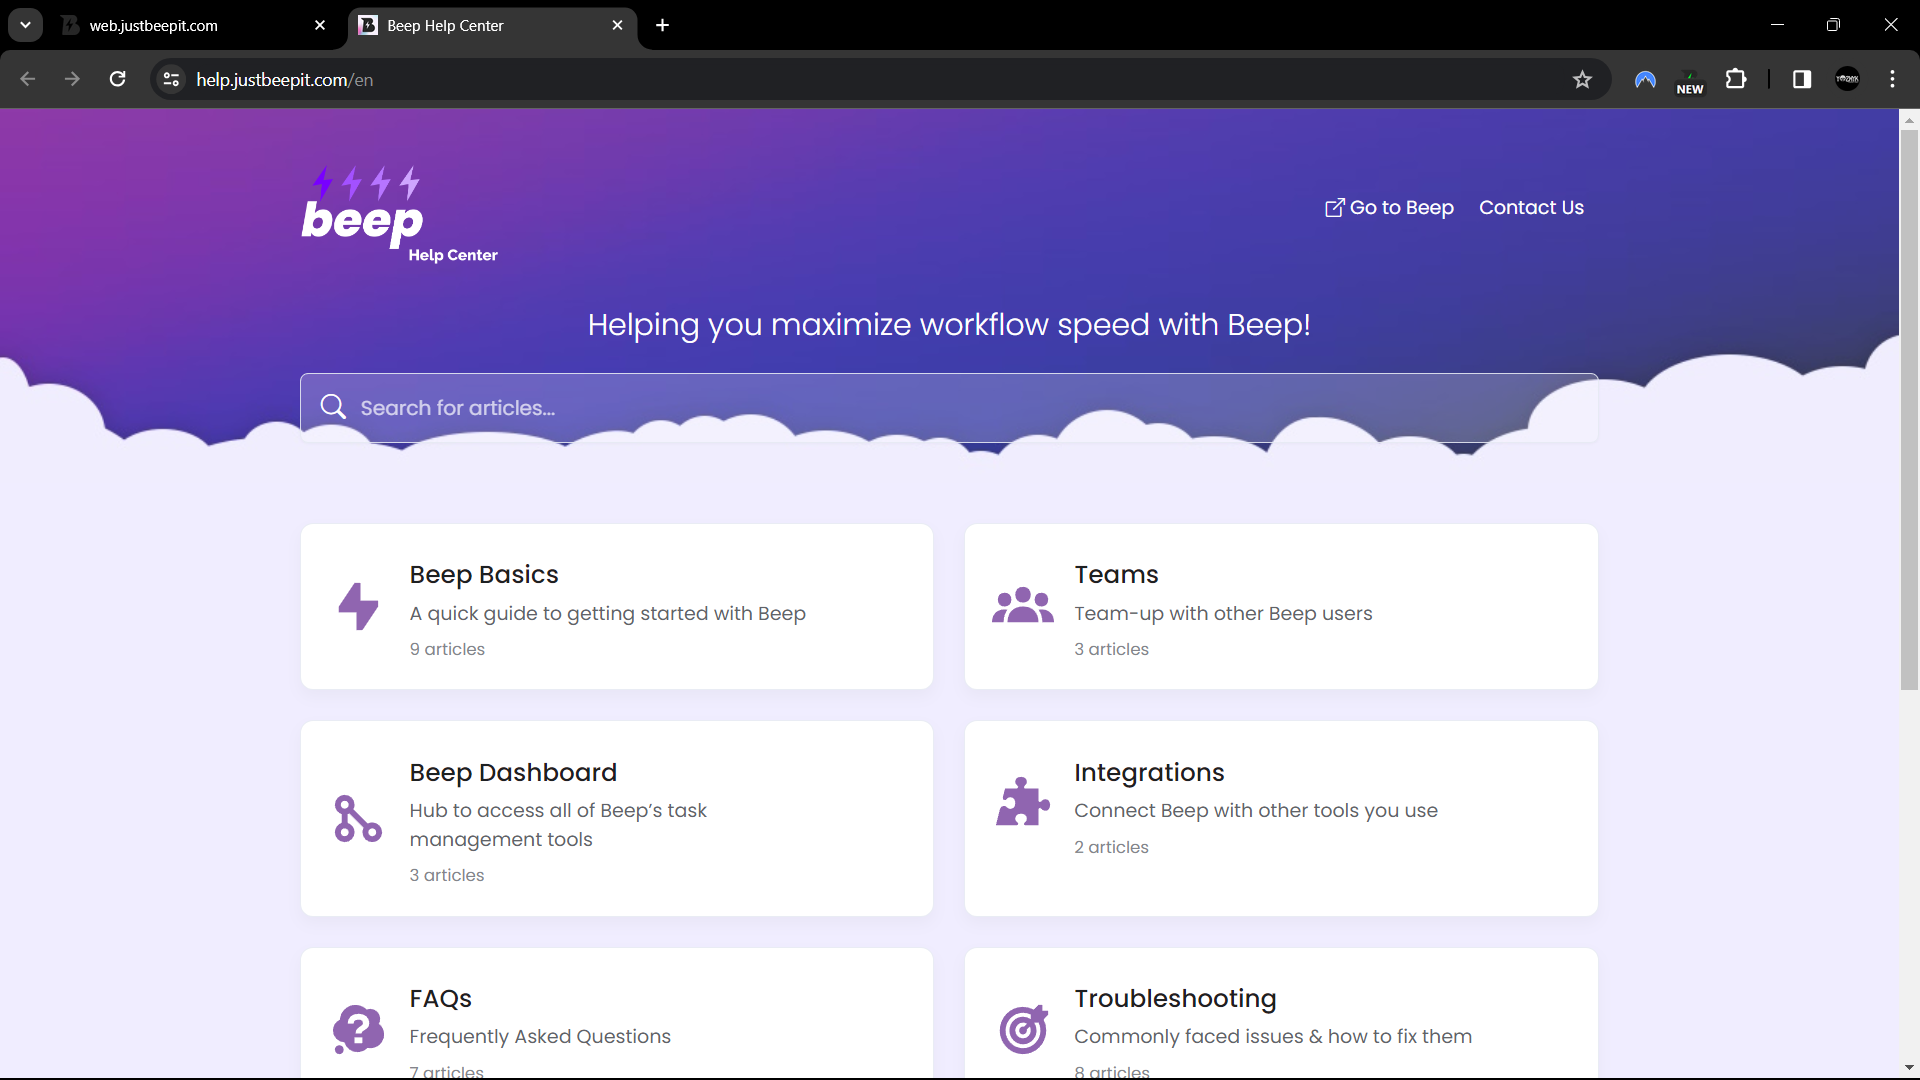Click '2 articles' under Integrations
Image resolution: width=1920 pixels, height=1080 pixels.
1111,847
